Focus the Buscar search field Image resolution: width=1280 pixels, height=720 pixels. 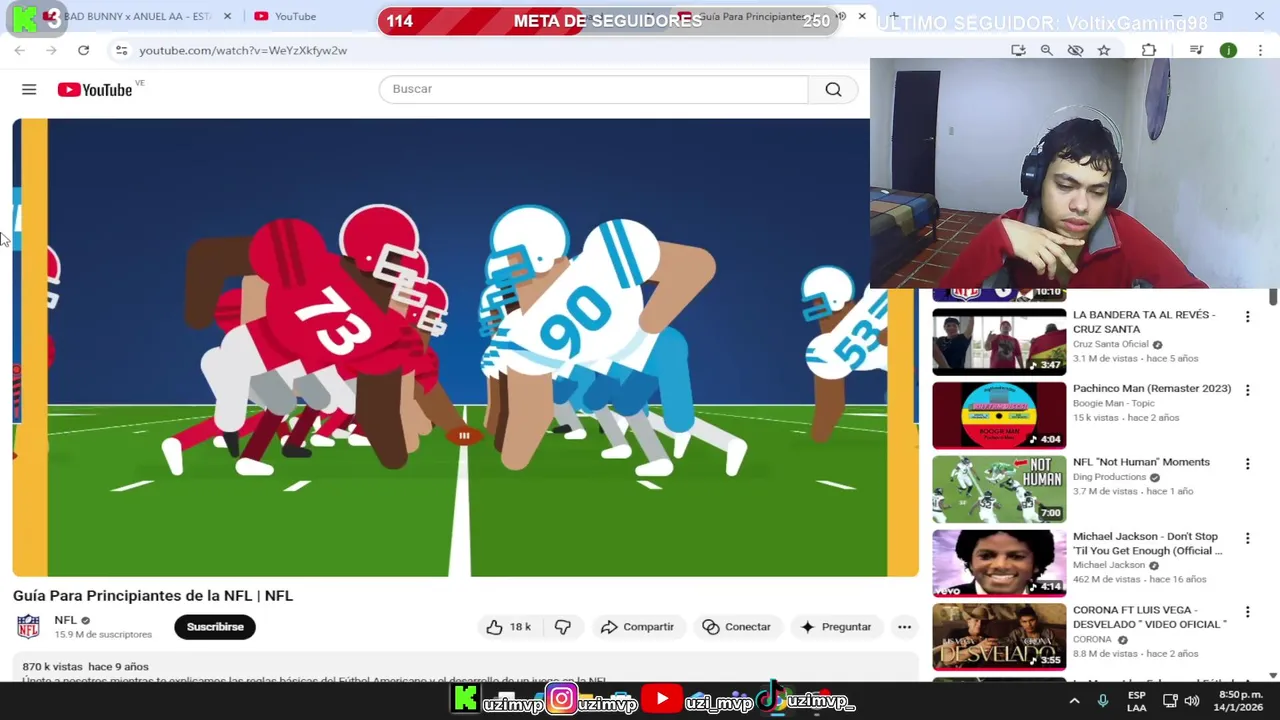(x=593, y=89)
